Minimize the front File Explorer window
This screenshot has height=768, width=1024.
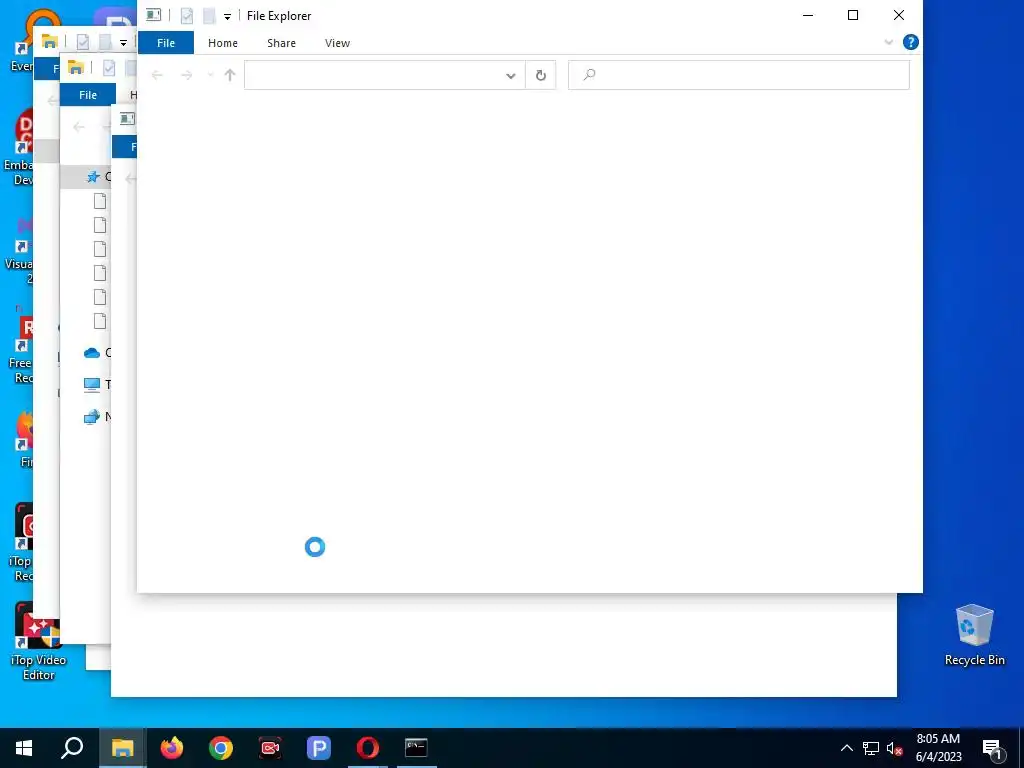point(808,15)
